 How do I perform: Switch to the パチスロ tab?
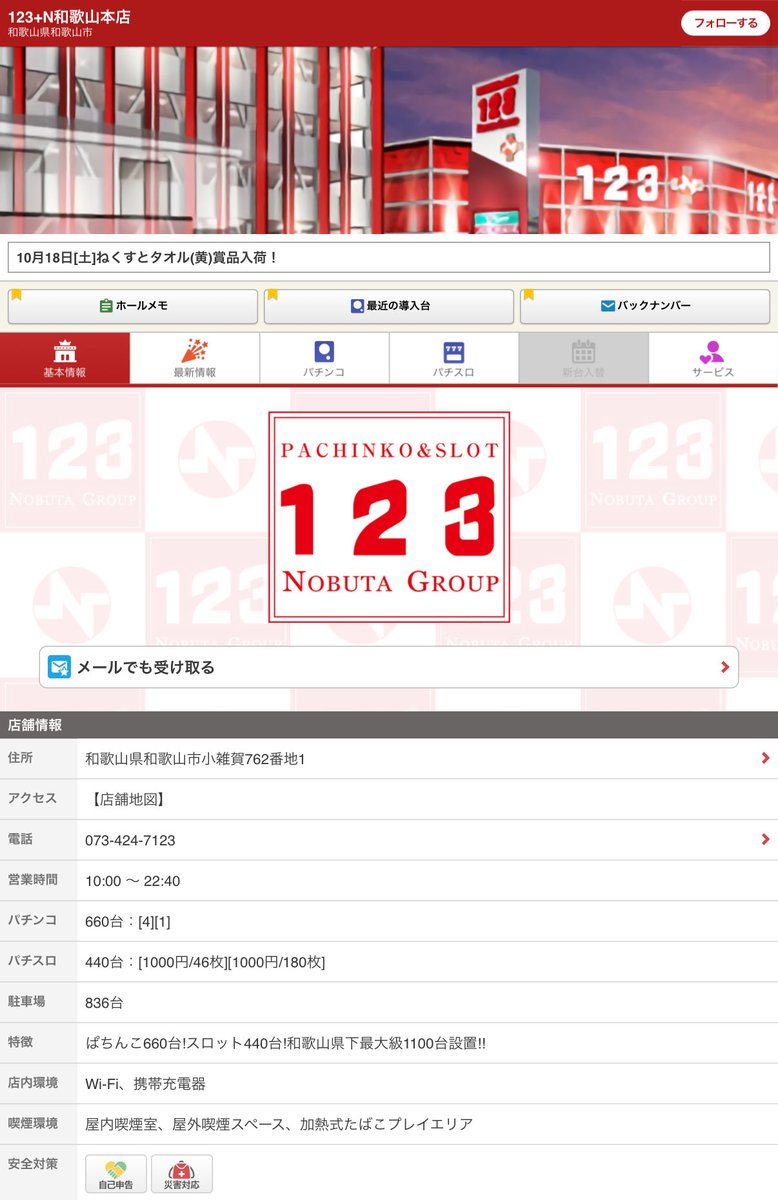454,358
